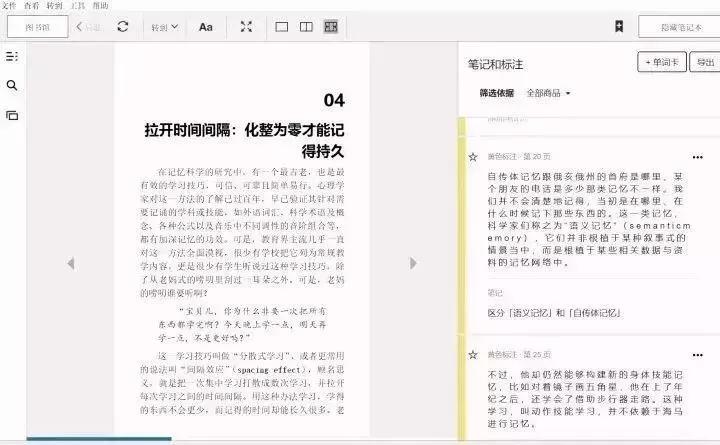Click the 图书馆 library button
Viewport: 720px width, 445px height.
point(38,27)
